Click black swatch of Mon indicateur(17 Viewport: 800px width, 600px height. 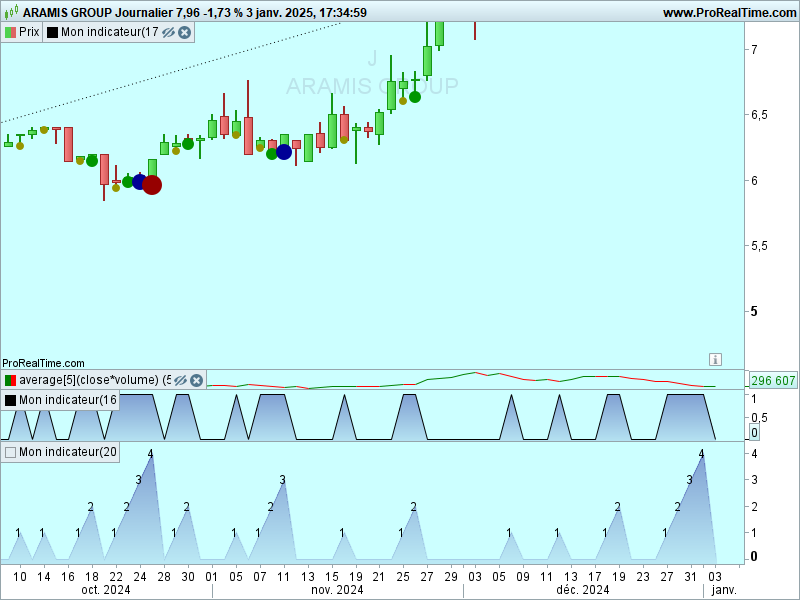(x=53, y=33)
